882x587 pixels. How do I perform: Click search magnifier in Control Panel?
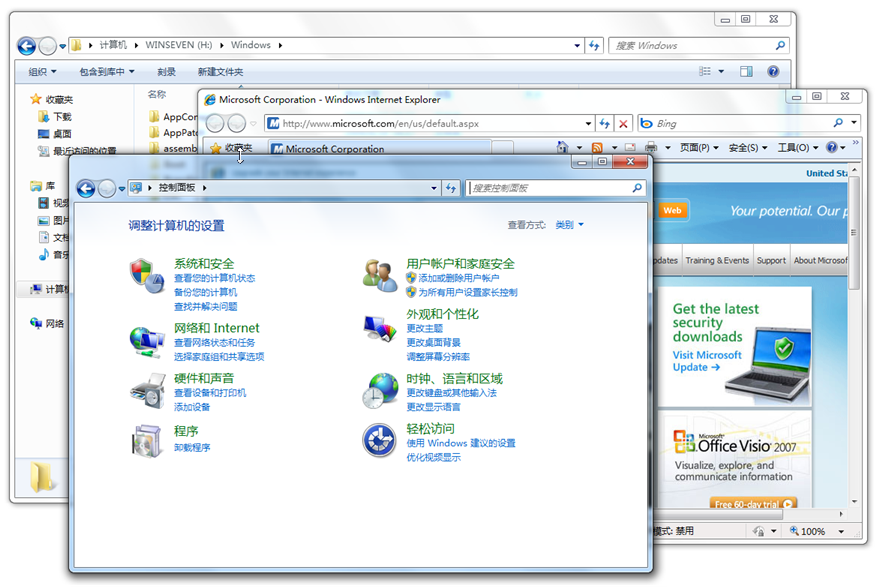[637, 188]
